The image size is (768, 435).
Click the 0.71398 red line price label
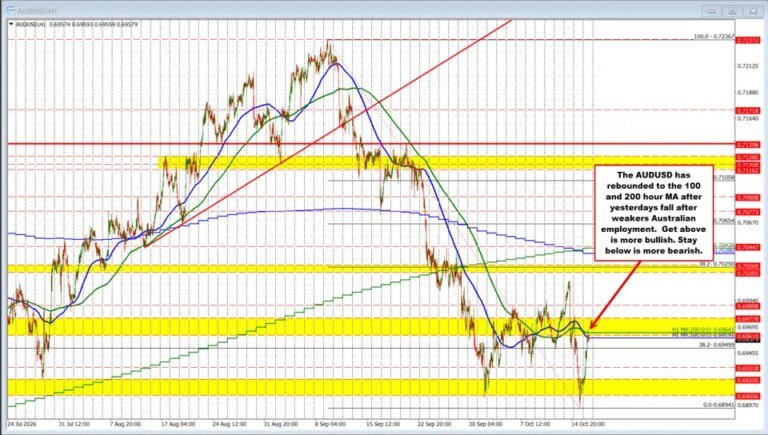pyautogui.click(x=748, y=145)
